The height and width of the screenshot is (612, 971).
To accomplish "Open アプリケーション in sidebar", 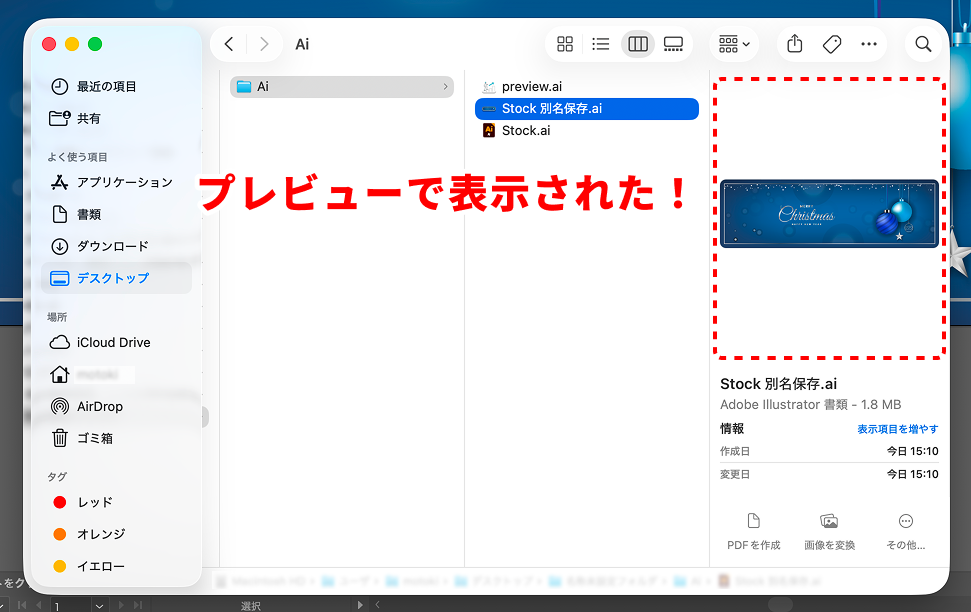I will pos(116,182).
